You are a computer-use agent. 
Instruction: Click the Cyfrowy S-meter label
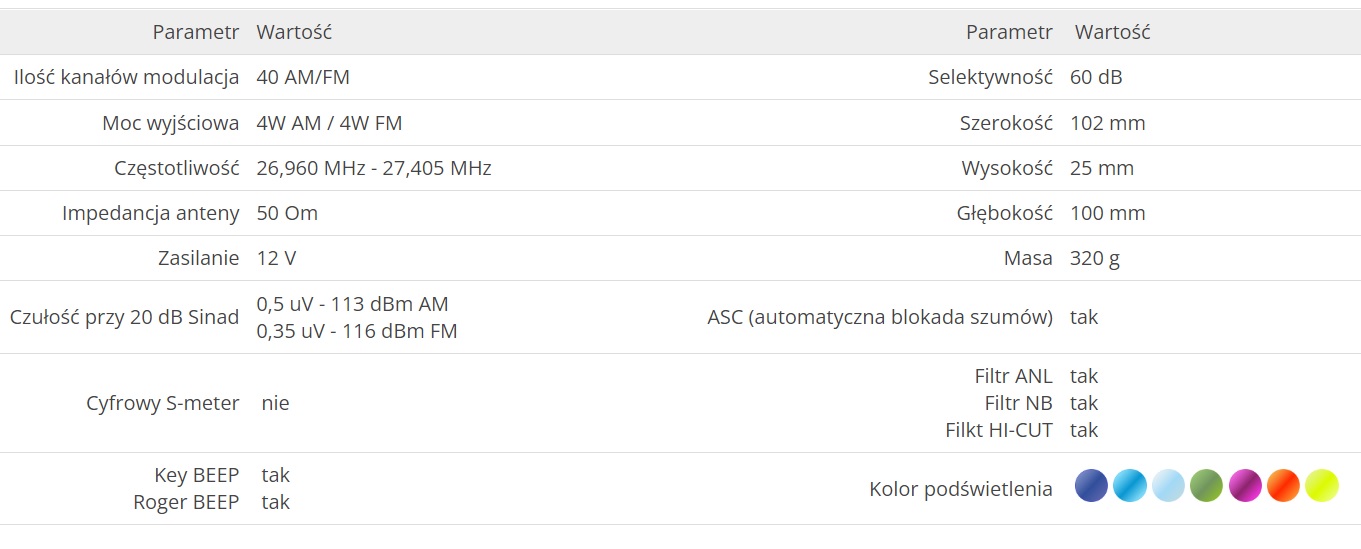[x=163, y=403]
